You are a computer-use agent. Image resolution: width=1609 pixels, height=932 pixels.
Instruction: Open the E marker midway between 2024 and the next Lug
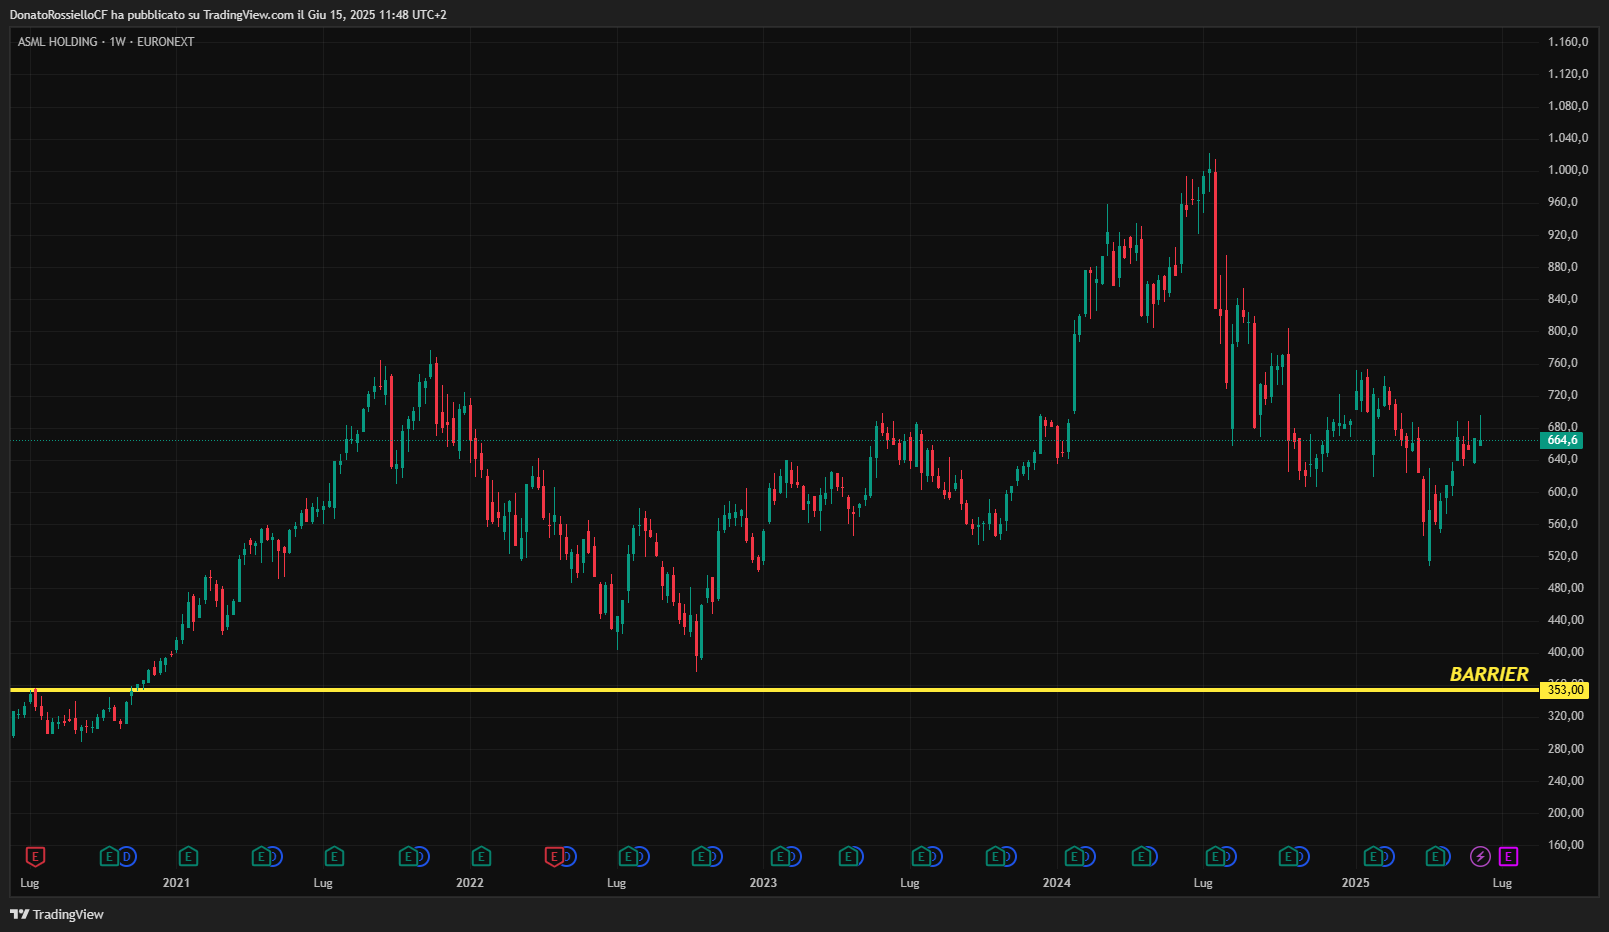pyautogui.click(x=1142, y=856)
